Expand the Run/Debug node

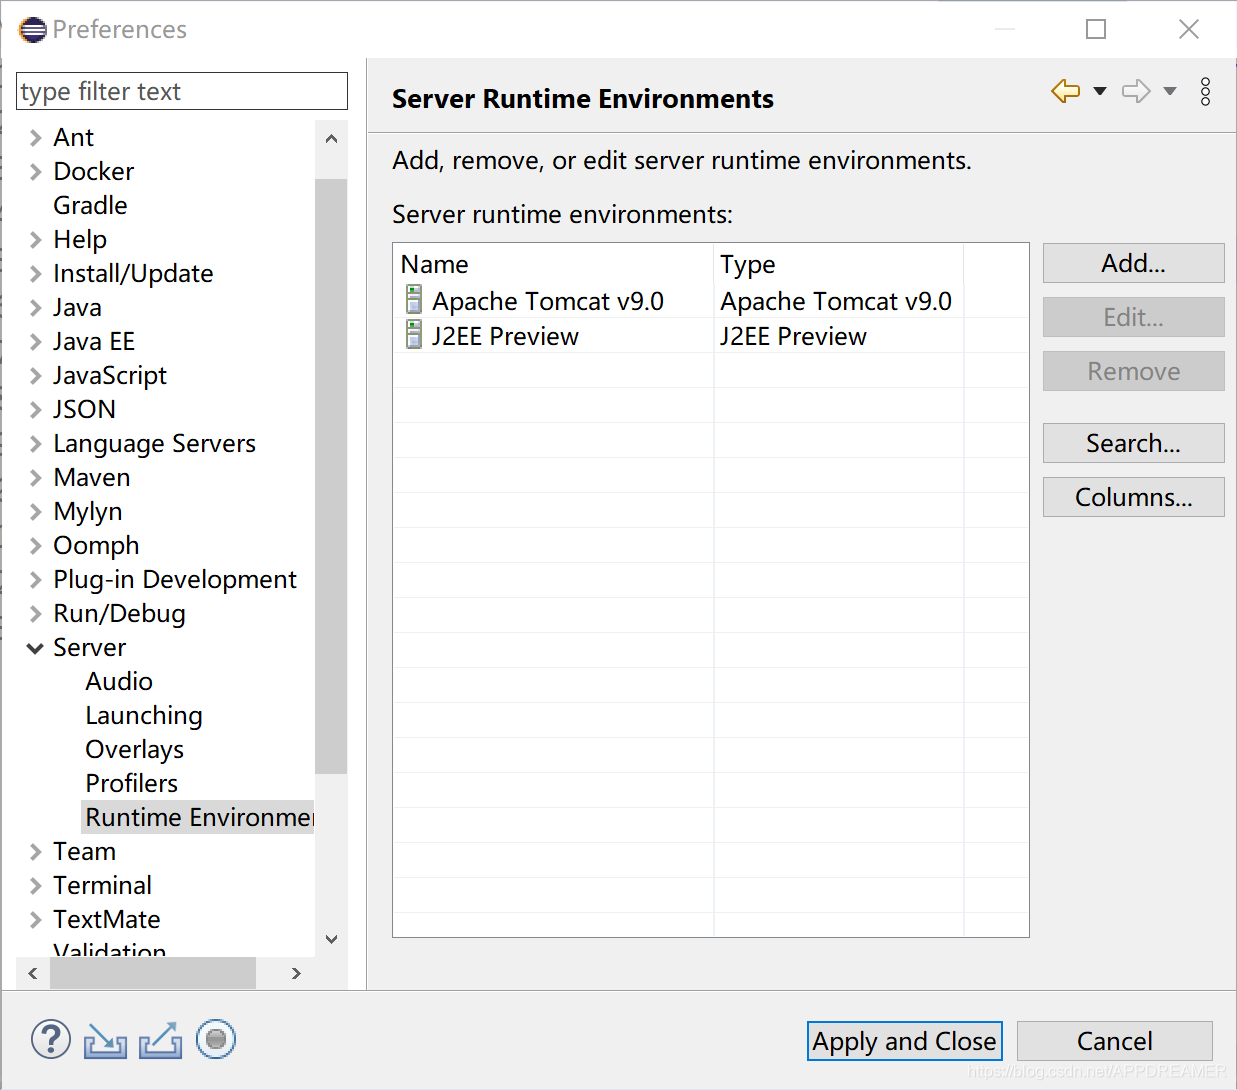coord(35,613)
